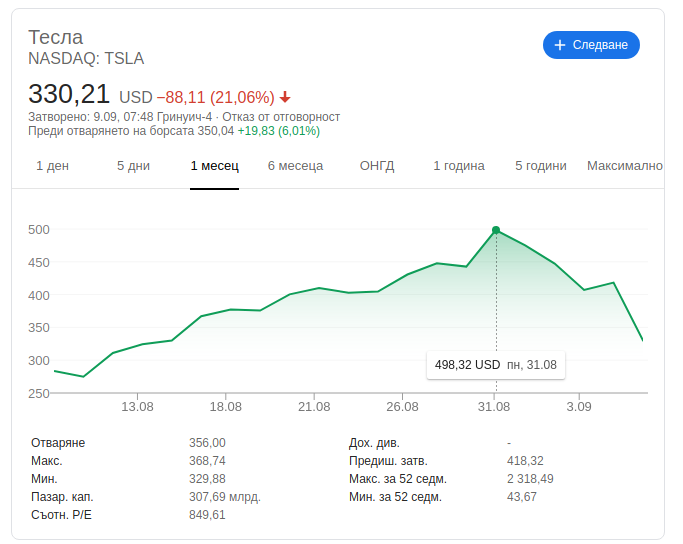Click the market cap 307,69 млрд.

tap(225, 497)
